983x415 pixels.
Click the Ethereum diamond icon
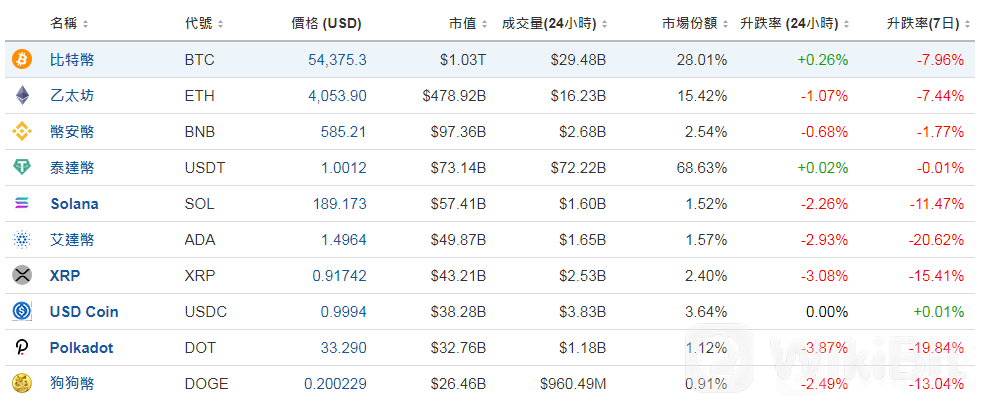[22, 95]
